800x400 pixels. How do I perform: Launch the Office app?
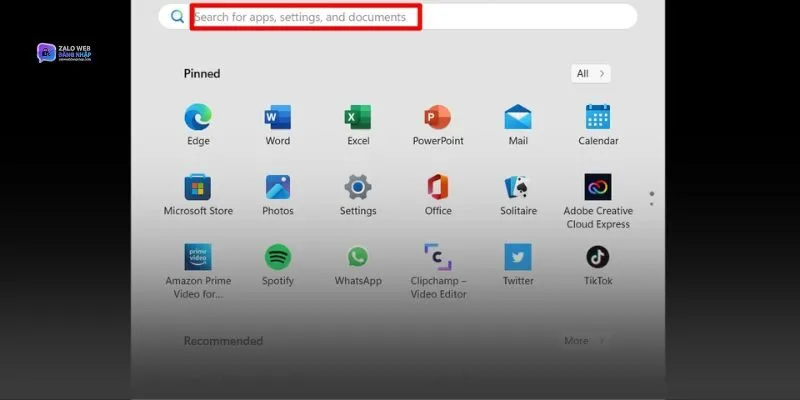[438, 188]
